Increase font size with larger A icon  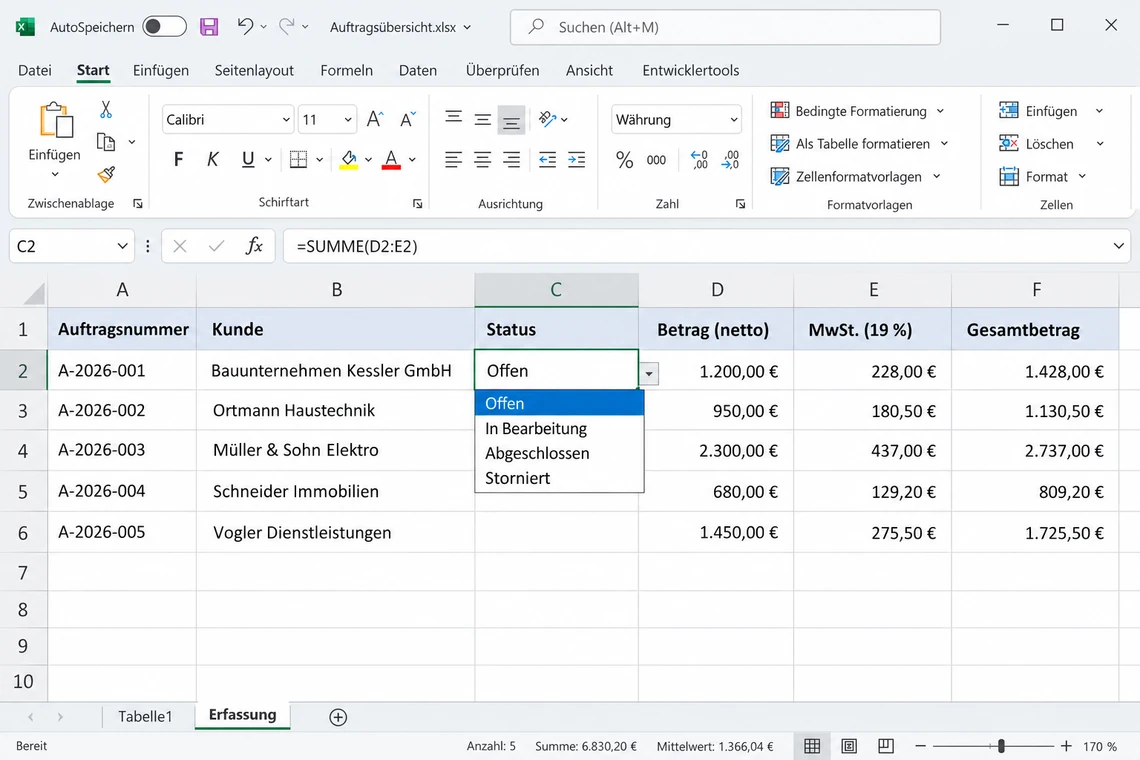[x=375, y=119]
